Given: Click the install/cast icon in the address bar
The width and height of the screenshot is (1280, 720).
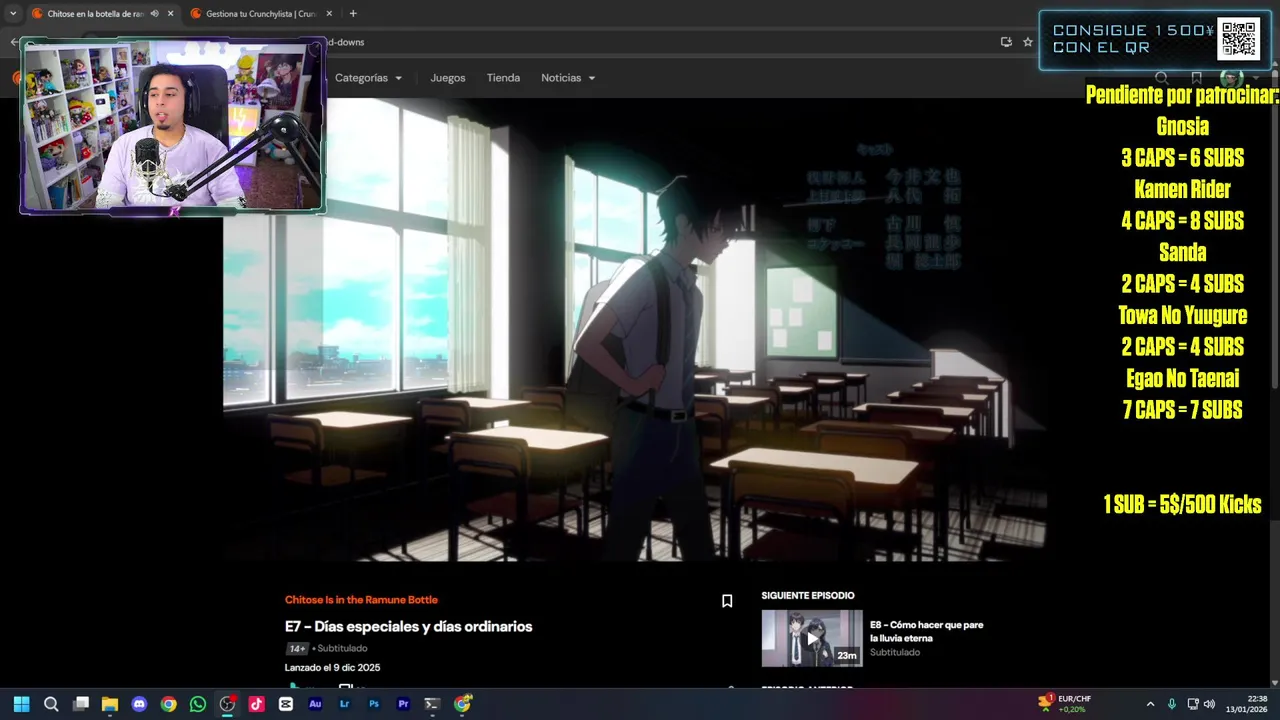Looking at the screenshot, I should coord(1006,42).
